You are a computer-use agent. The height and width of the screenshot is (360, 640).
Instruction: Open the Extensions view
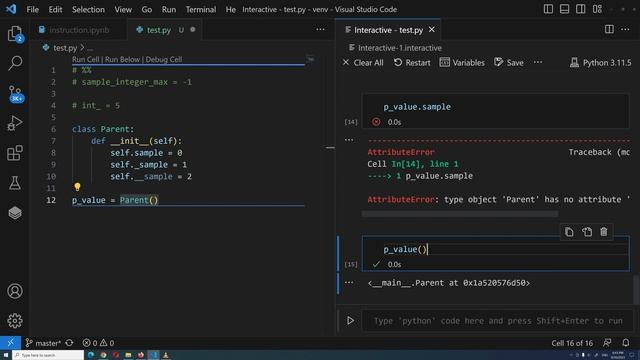pos(15,153)
